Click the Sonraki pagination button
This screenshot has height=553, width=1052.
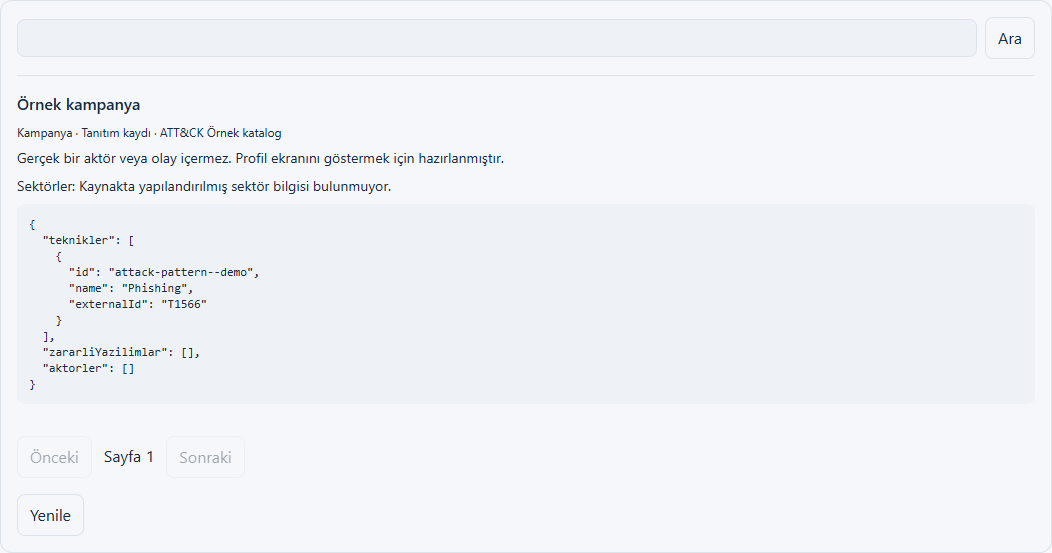tap(205, 457)
